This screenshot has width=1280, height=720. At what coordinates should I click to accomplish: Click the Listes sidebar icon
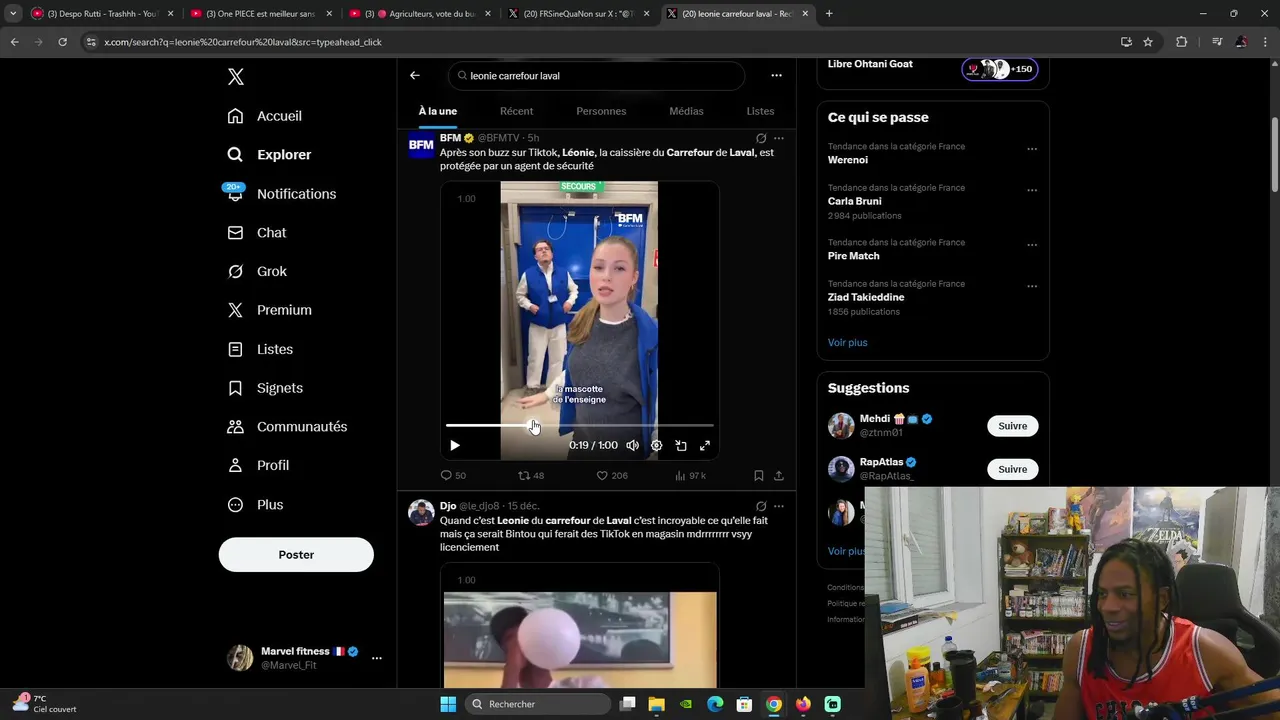pos(235,349)
